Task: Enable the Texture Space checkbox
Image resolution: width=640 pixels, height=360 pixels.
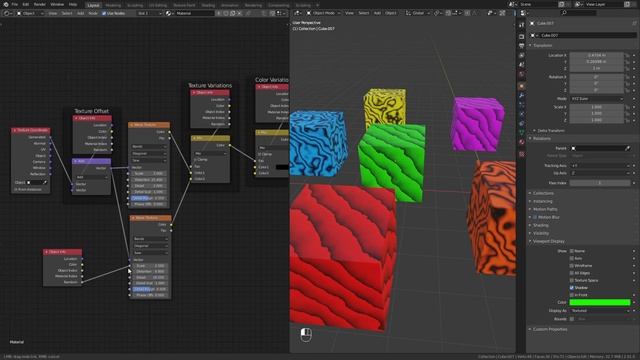Action: click(x=571, y=280)
